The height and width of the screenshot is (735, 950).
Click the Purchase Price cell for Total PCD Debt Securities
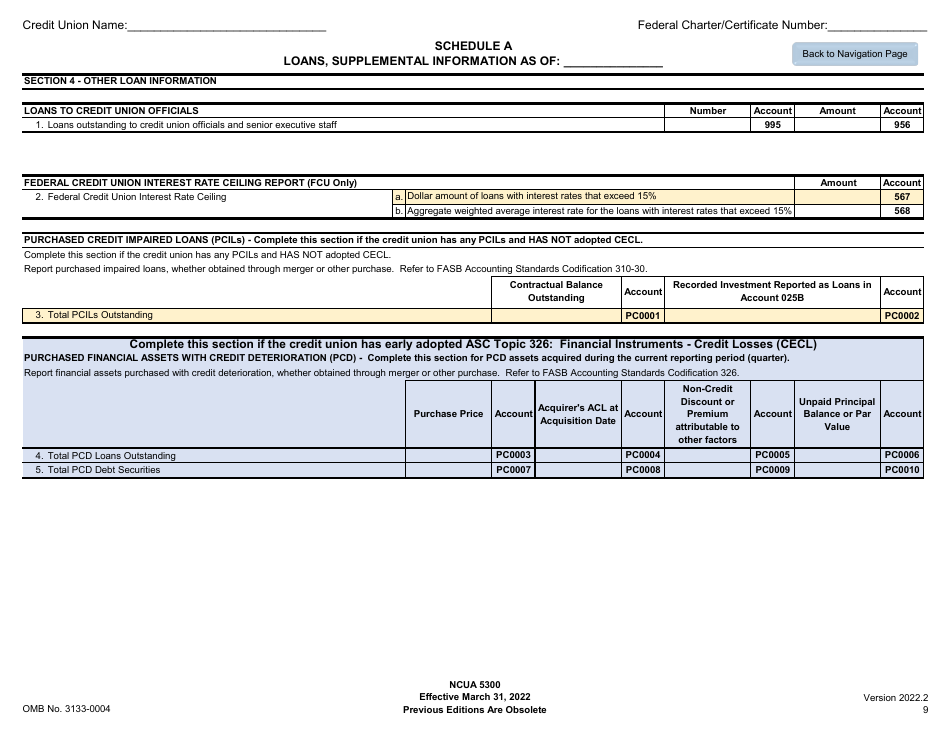[x=449, y=469]
